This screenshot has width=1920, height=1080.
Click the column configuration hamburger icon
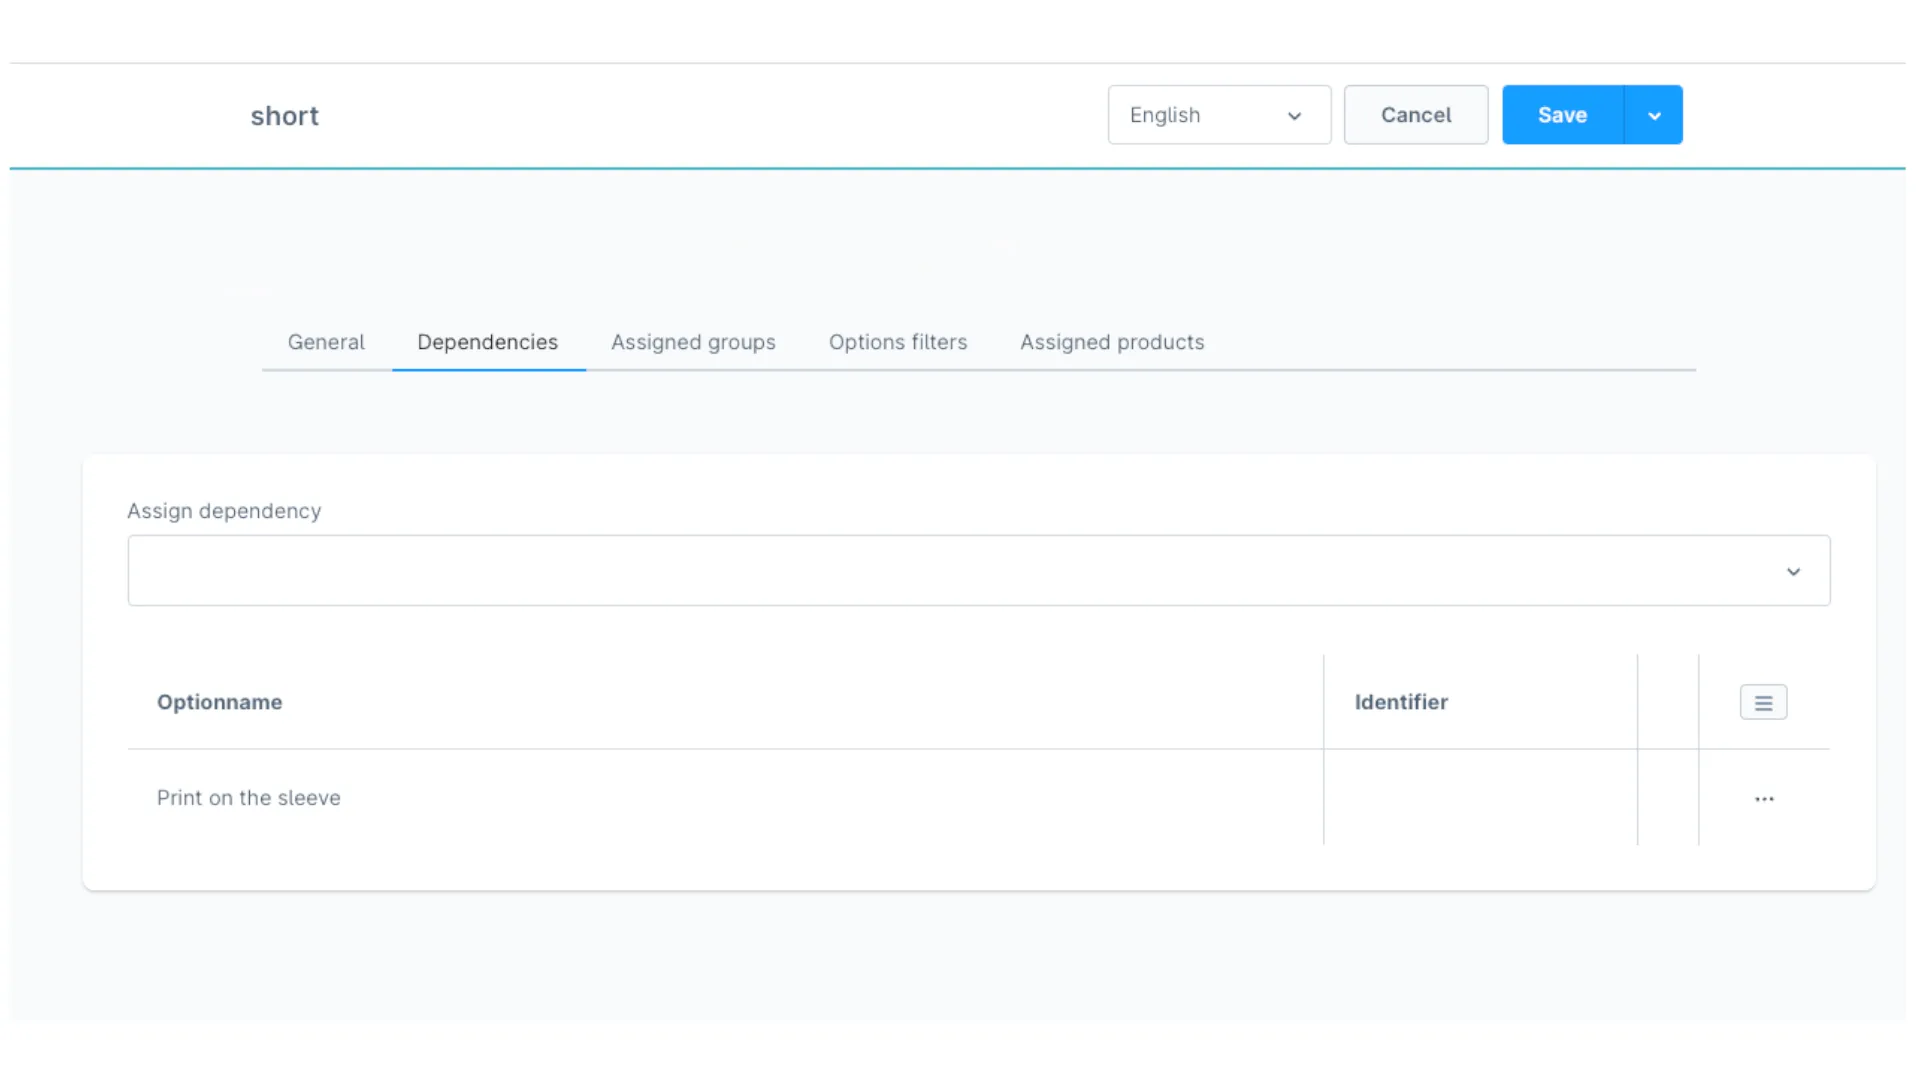(x=1763, y=701)
